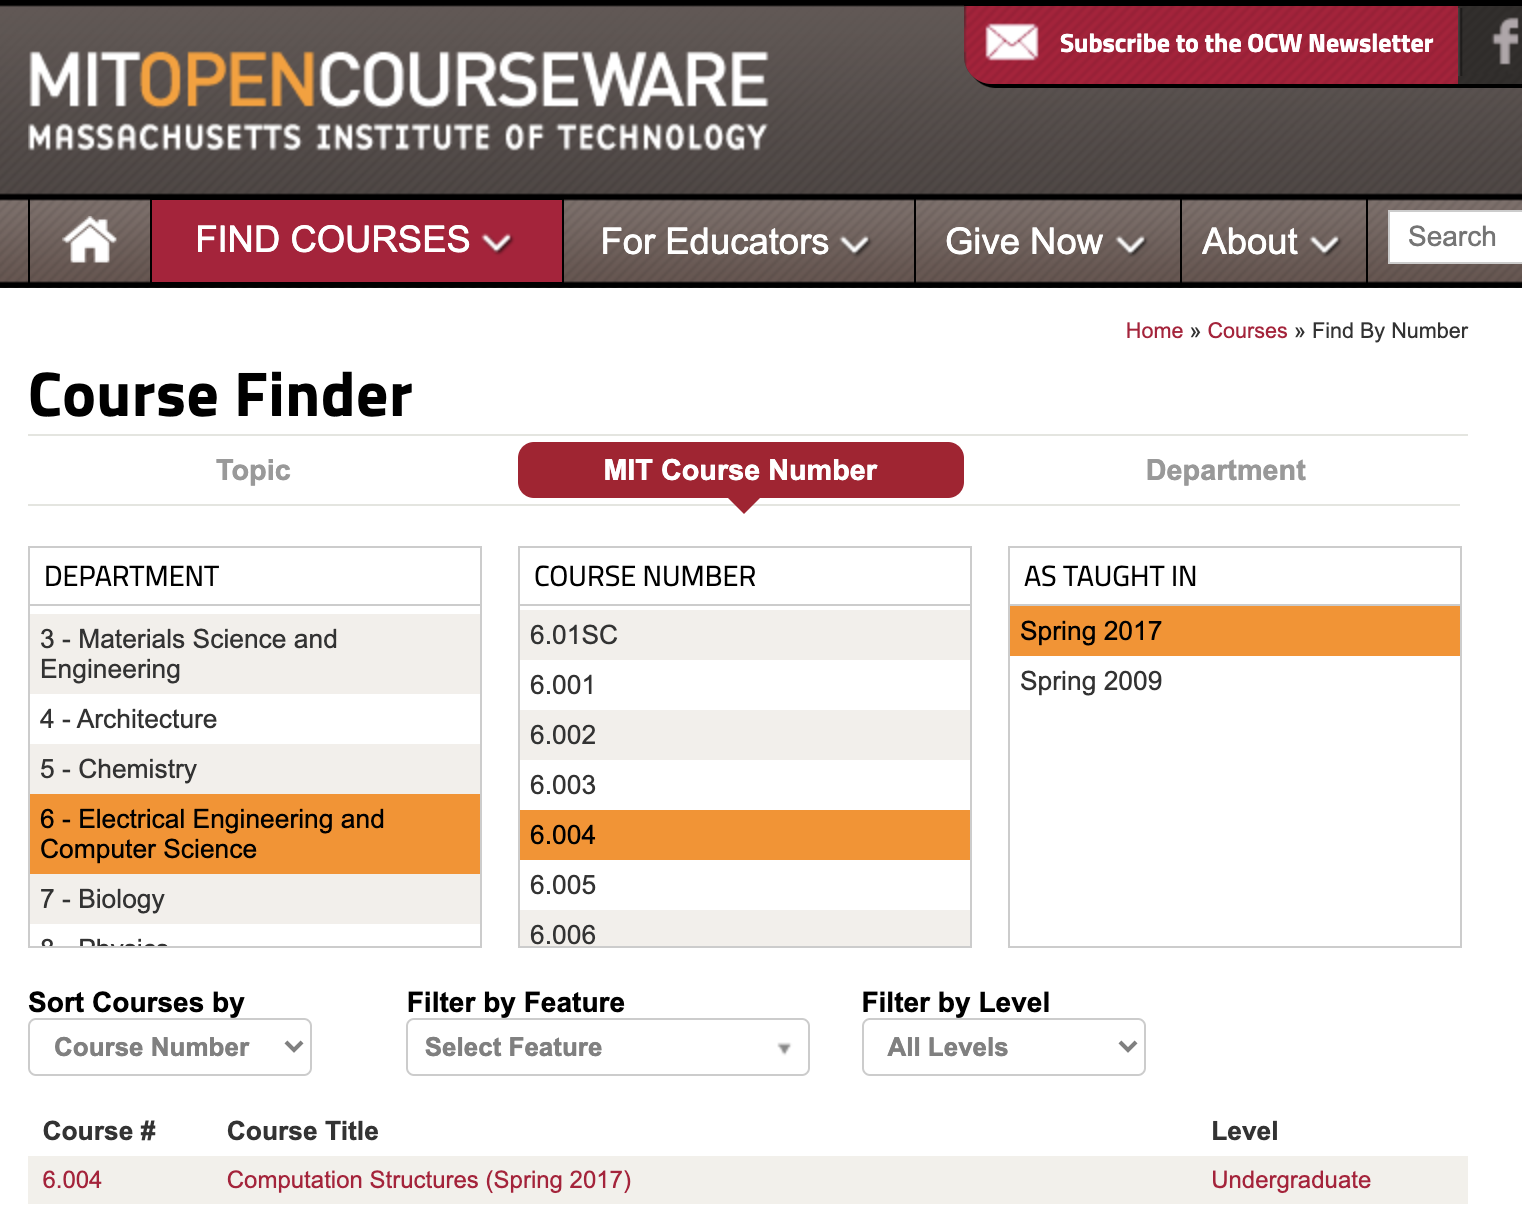Choose course number 6.01SC

coord(745,635)
